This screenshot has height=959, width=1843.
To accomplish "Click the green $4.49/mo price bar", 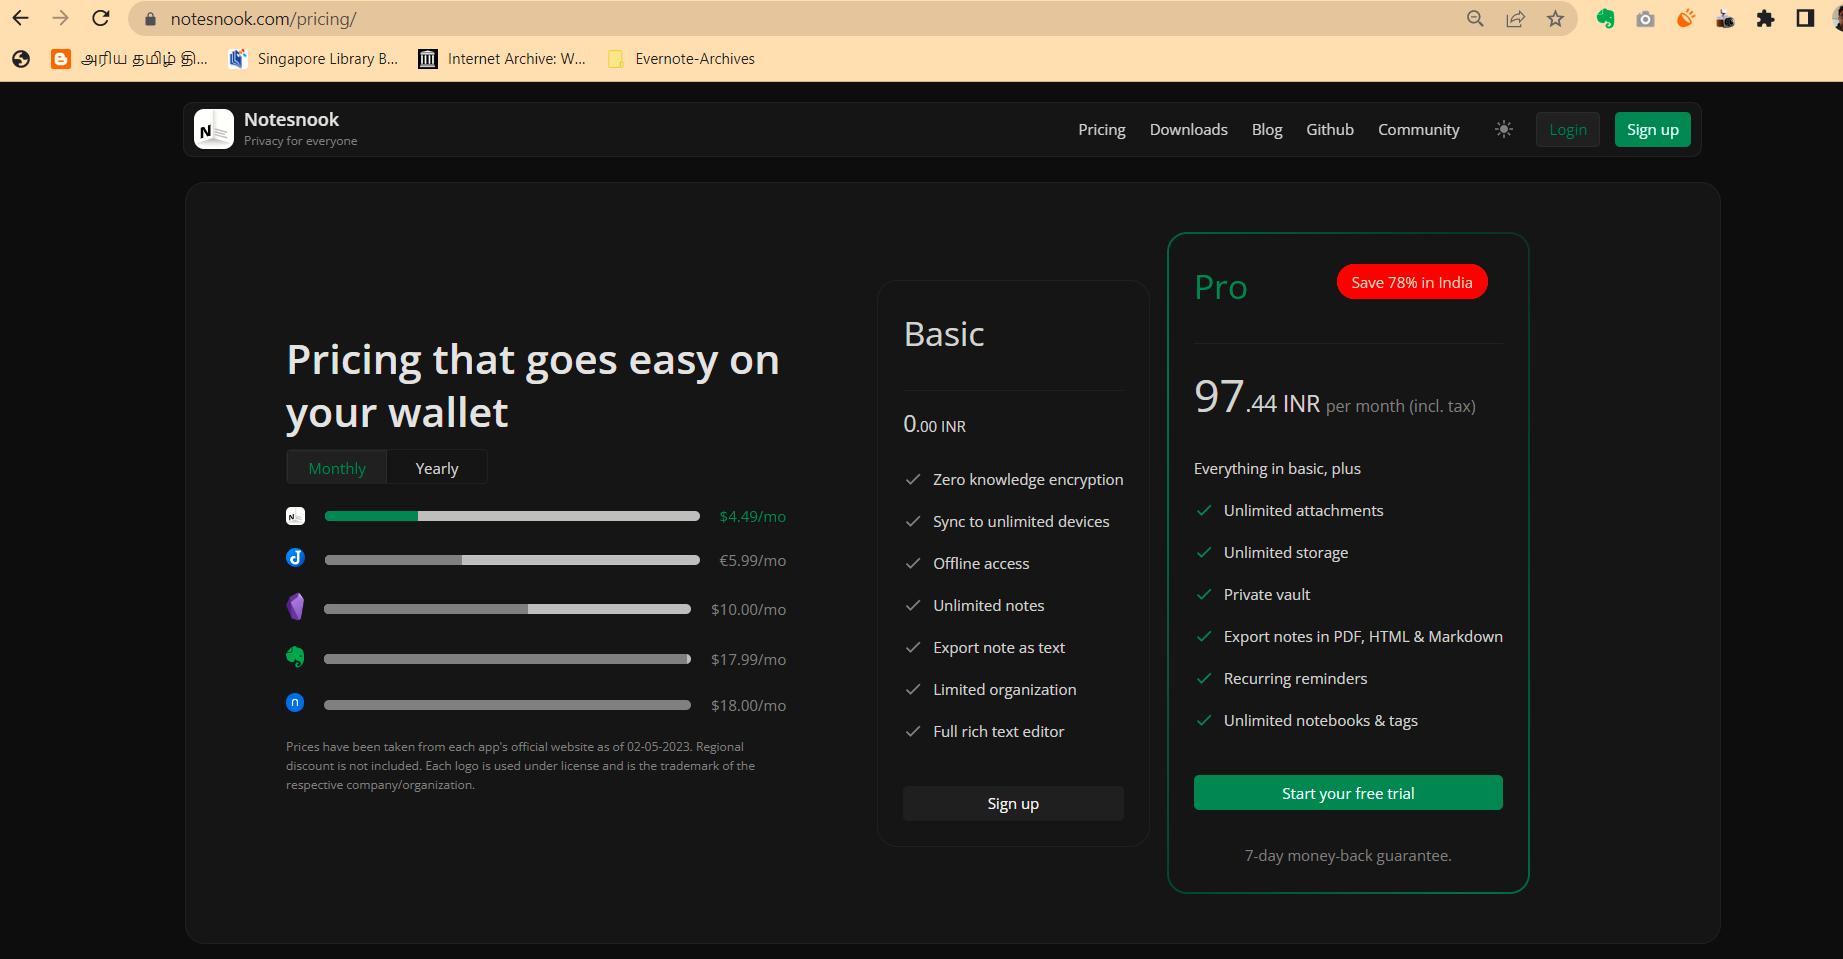I will [x=512, y=516].
